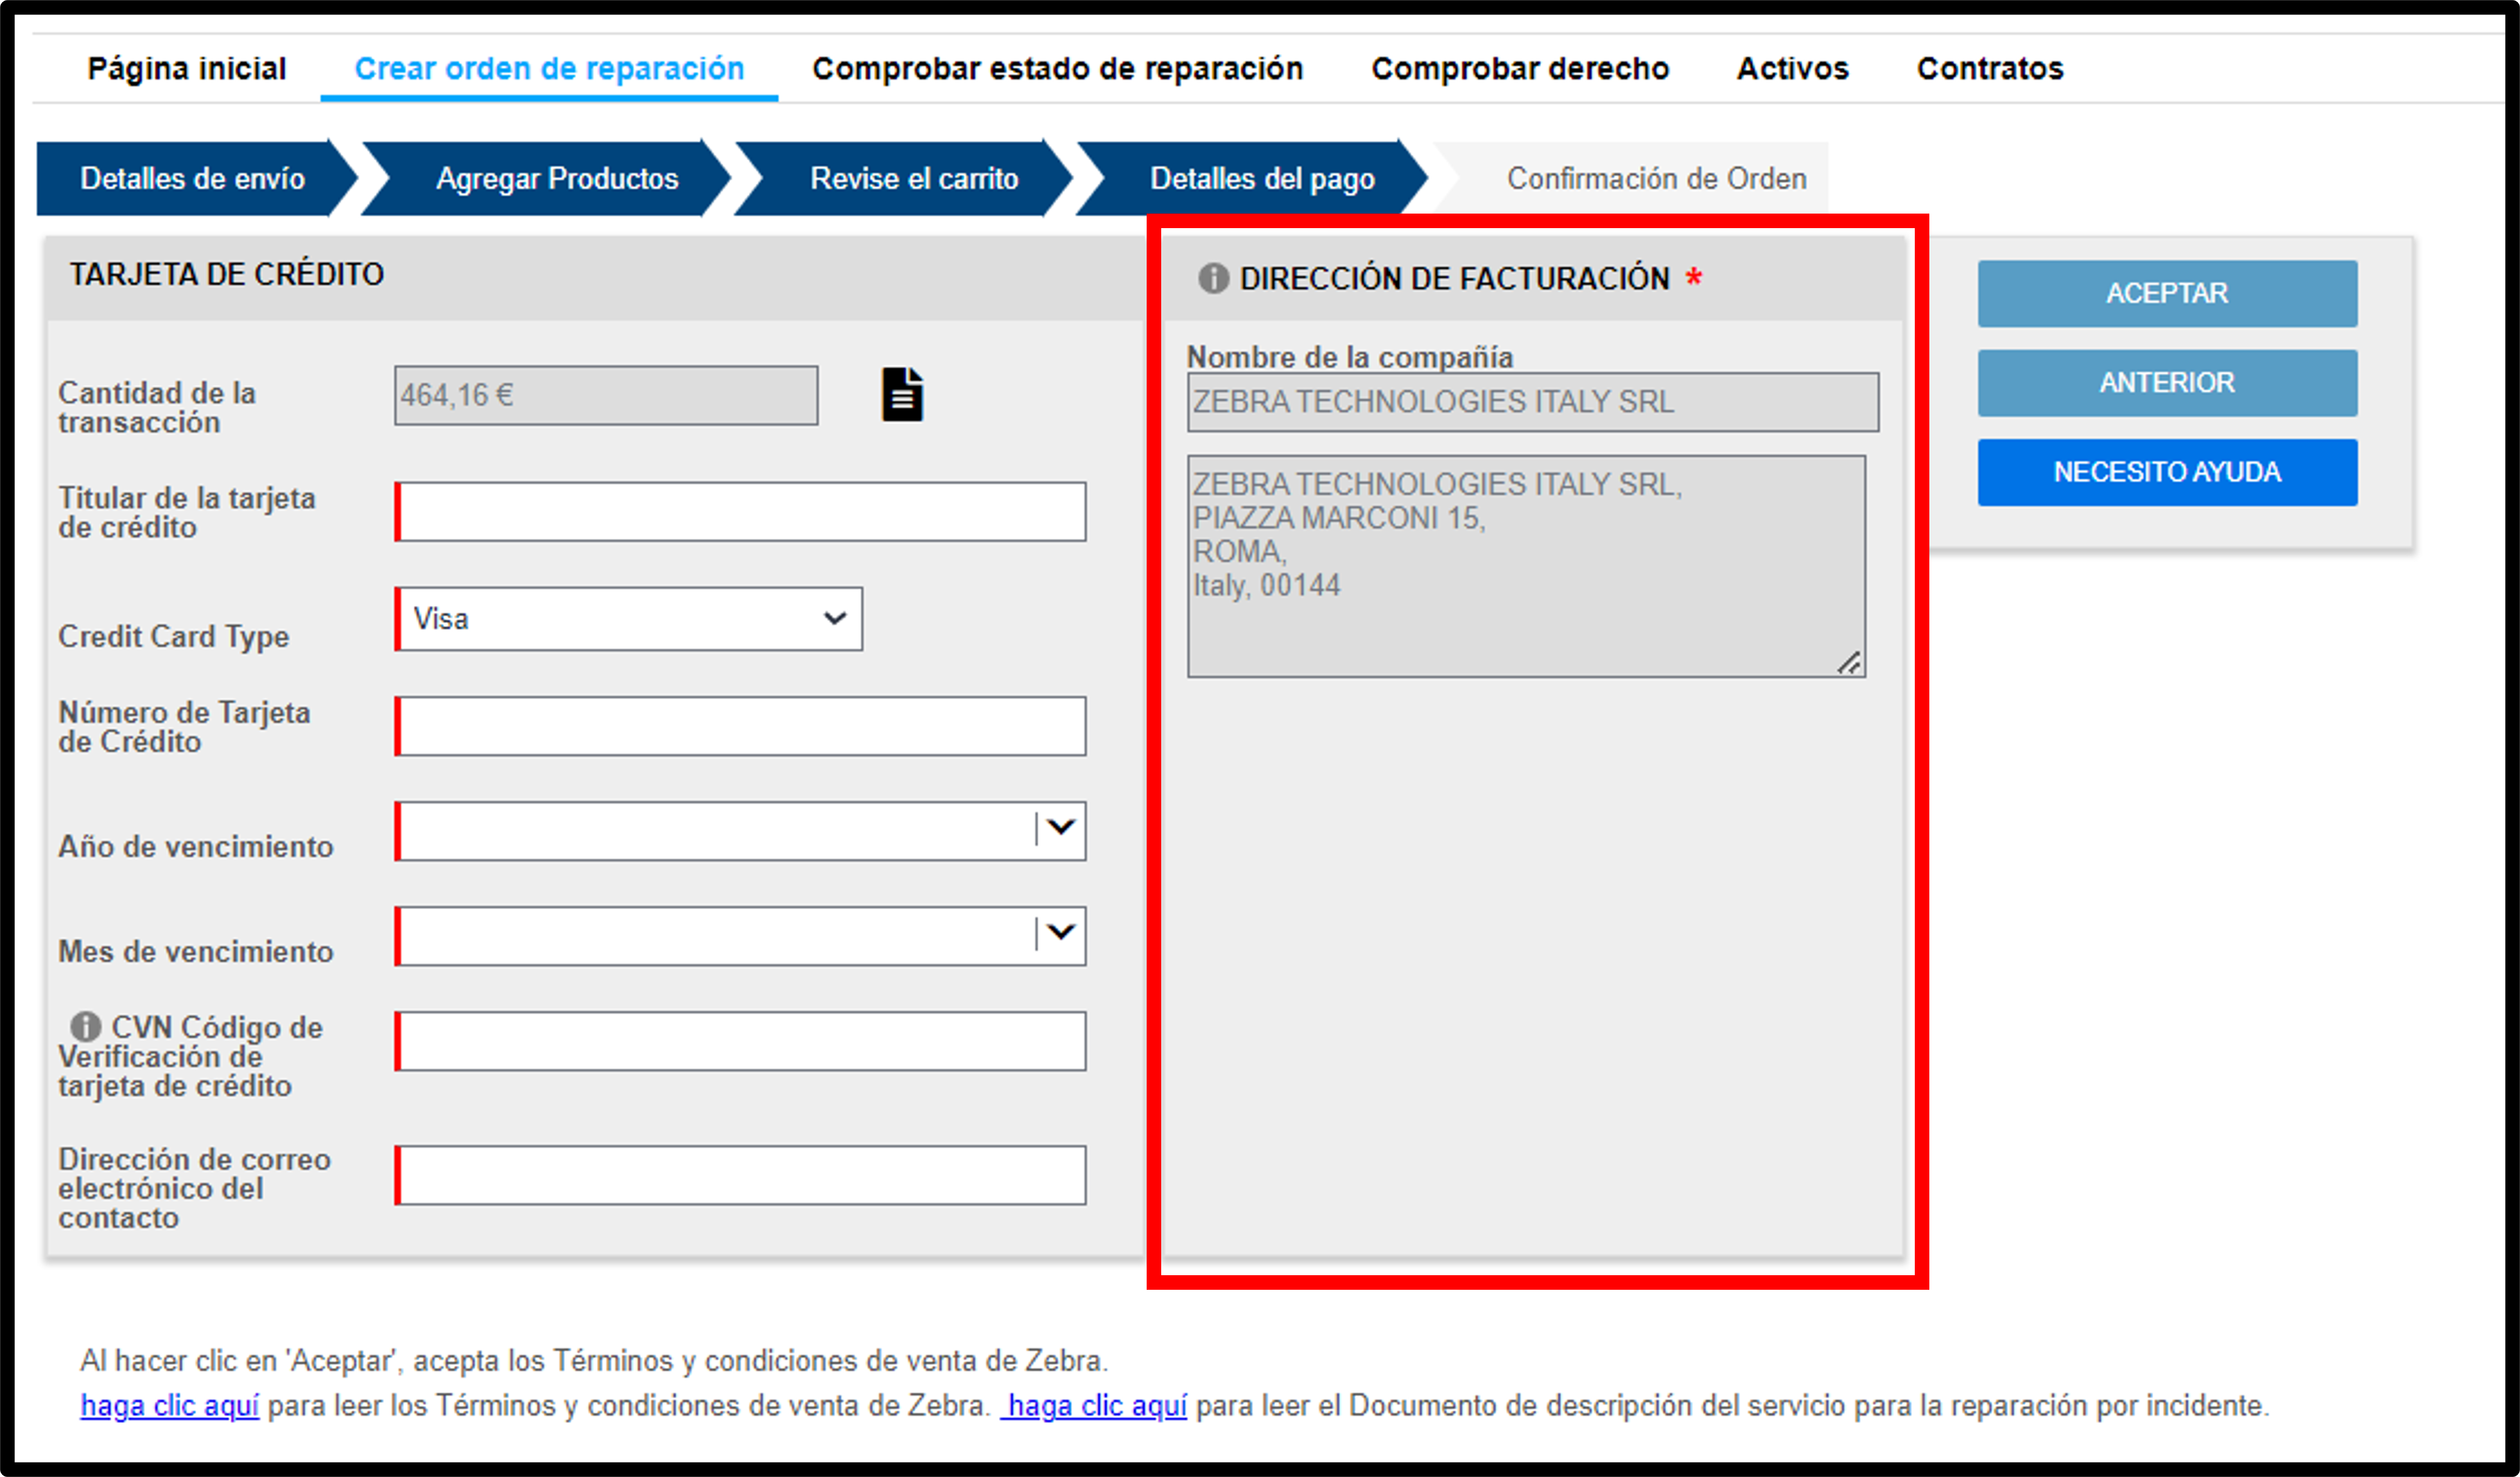The width and height of the screenshot is (2520, 1477).
Task: Click the billing address textarea resize handle
Action: click(1850, 662)
